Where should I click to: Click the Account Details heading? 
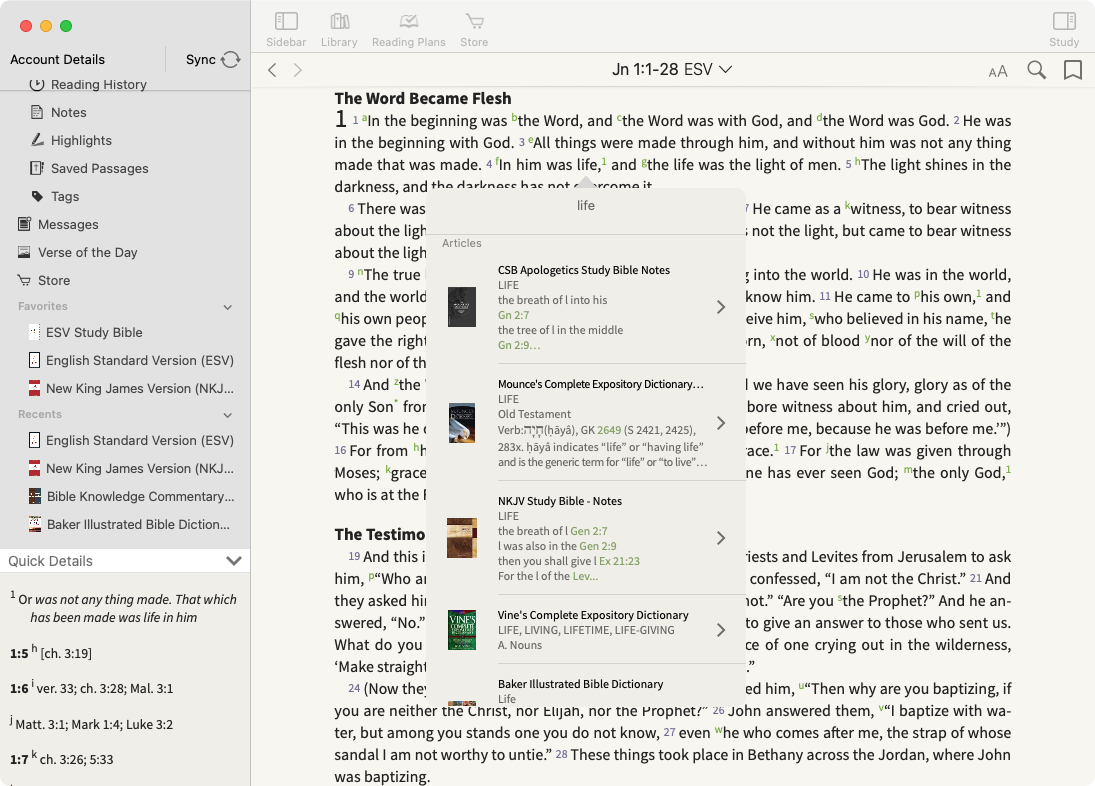(x=57, y=59)
